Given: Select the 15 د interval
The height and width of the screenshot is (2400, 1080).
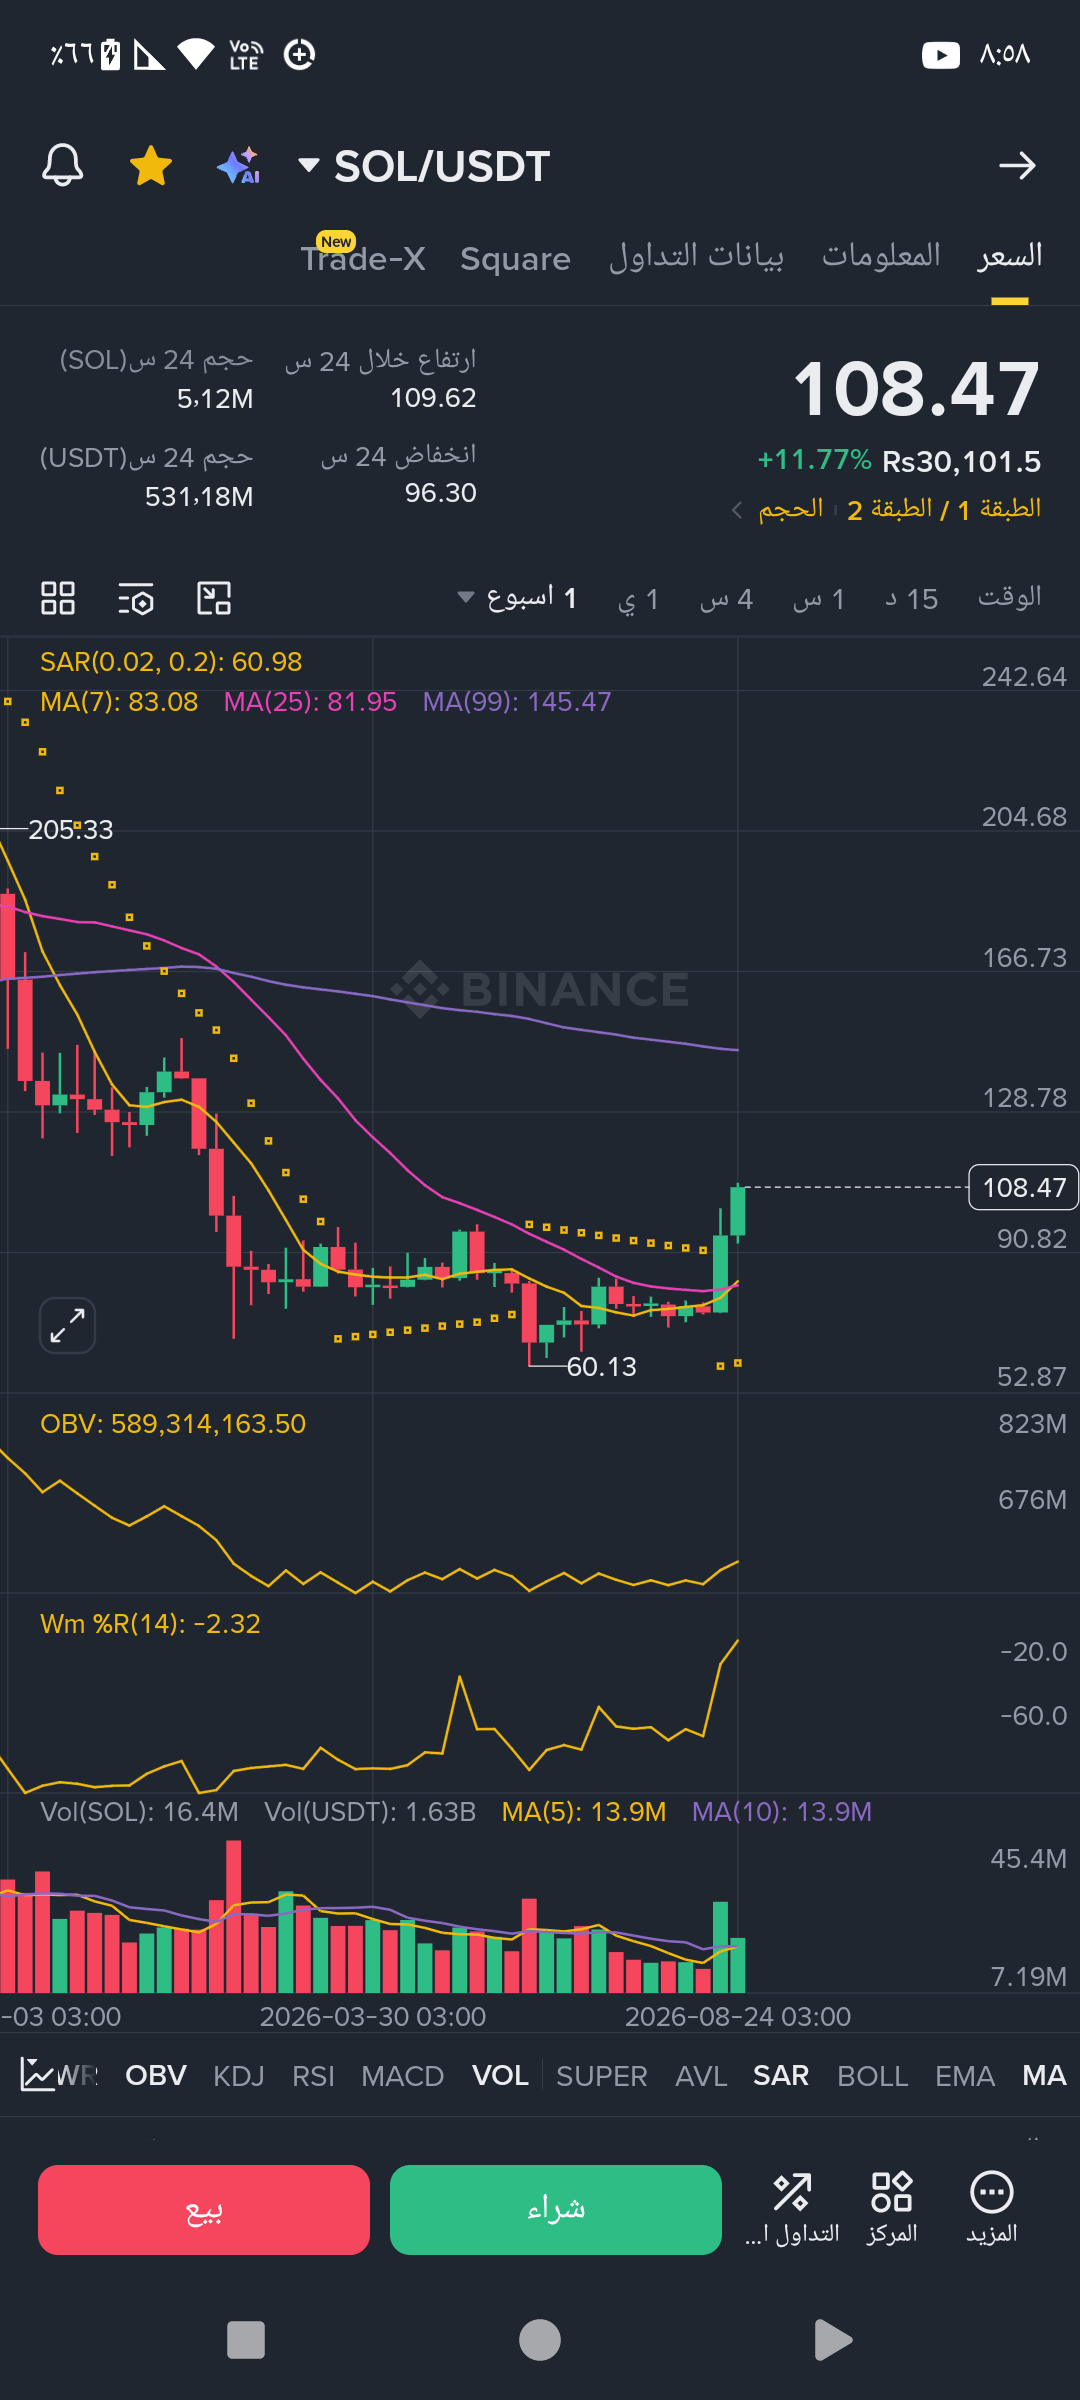Looking at the screenshot, I should (911, 599).
